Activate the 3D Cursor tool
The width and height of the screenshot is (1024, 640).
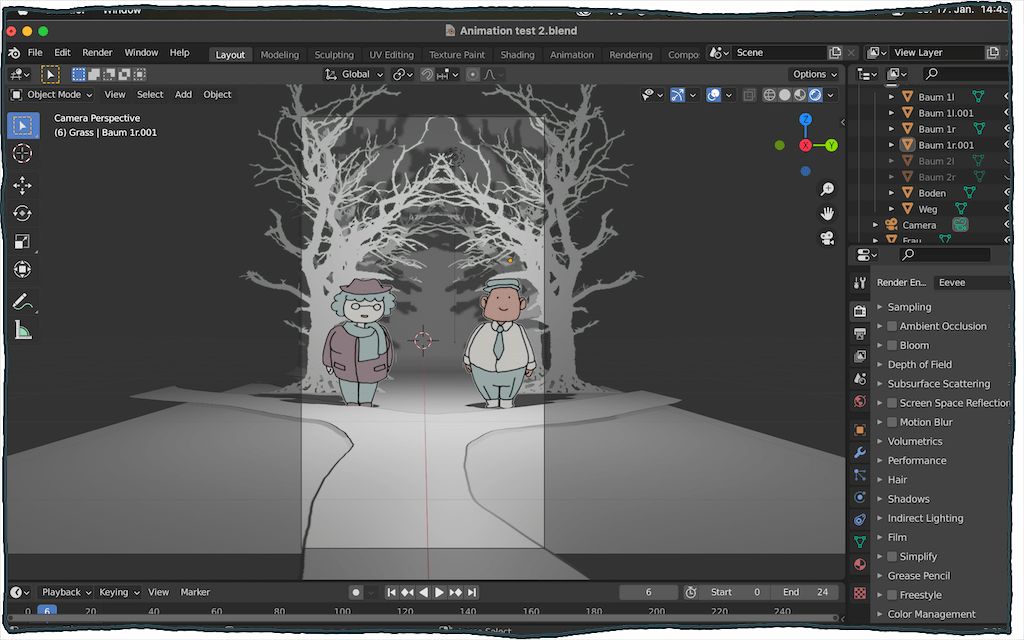pyautogui.click(x=23, y=153)
